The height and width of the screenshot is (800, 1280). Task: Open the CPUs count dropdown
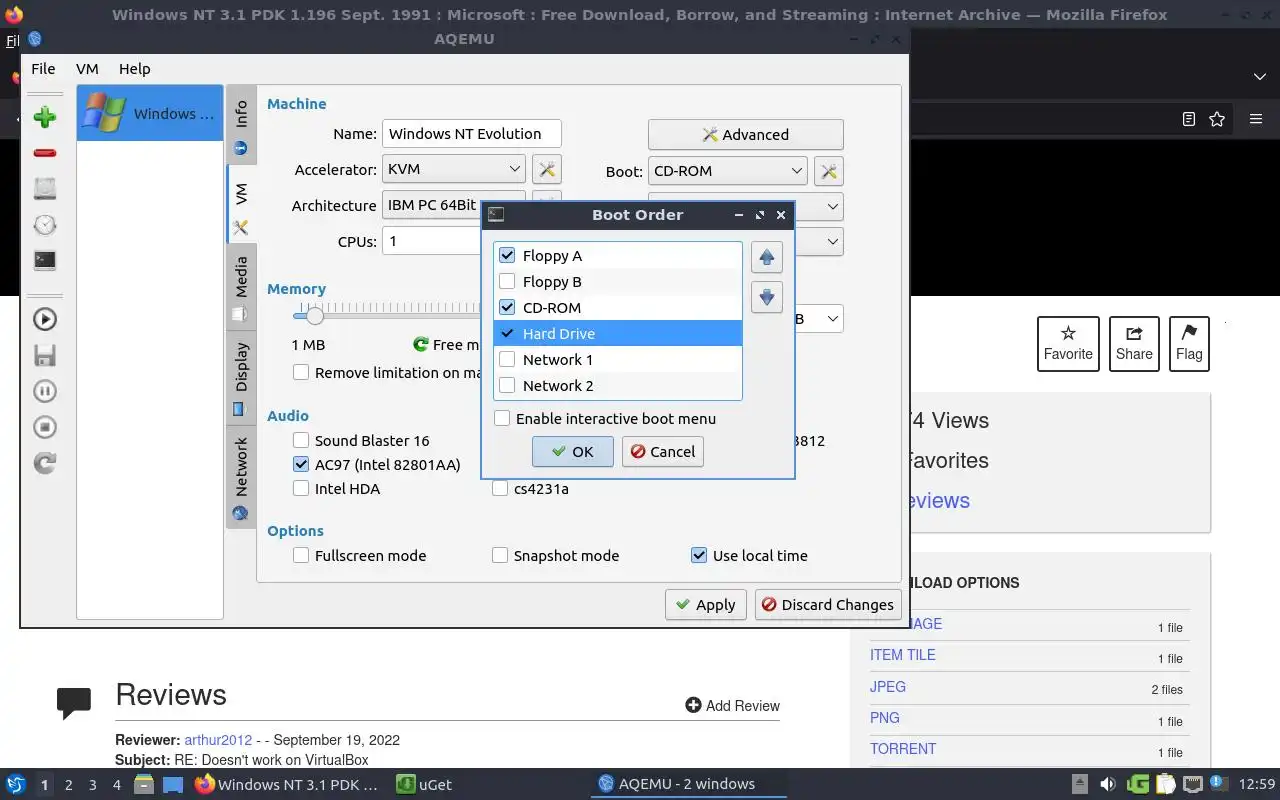point(432,241)
